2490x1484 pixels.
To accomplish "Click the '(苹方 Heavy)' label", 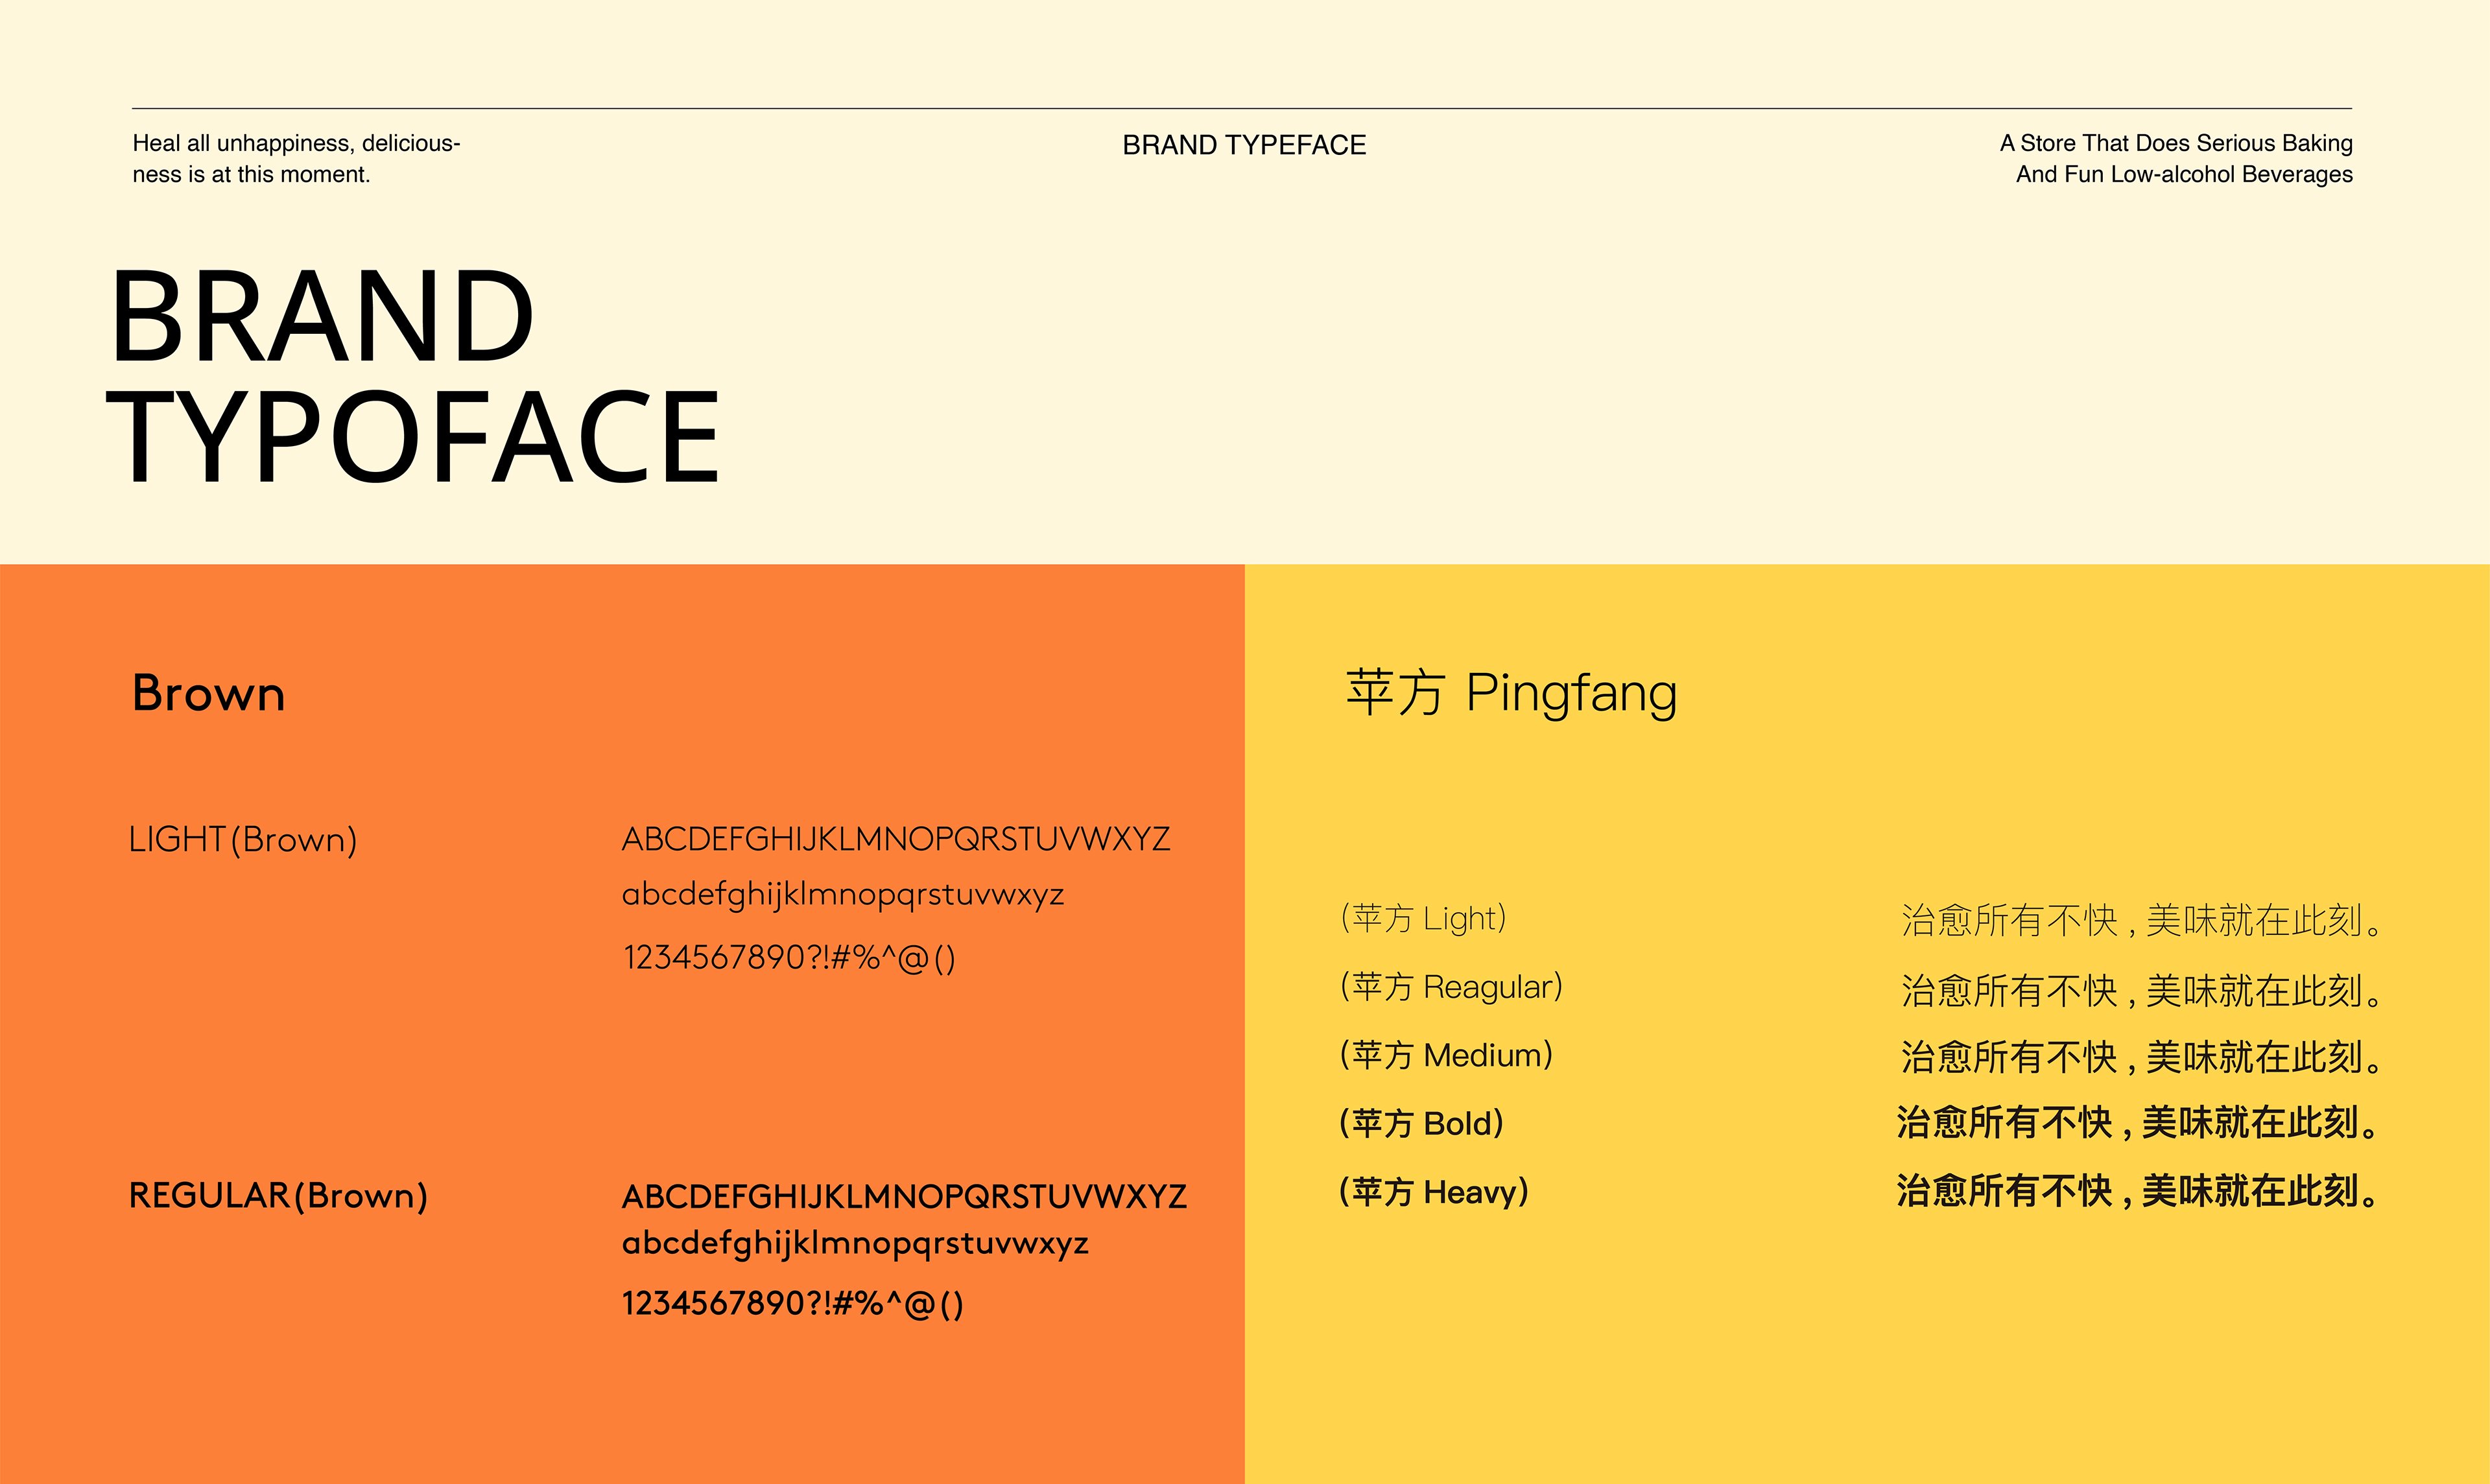I will [1434, 1192].
